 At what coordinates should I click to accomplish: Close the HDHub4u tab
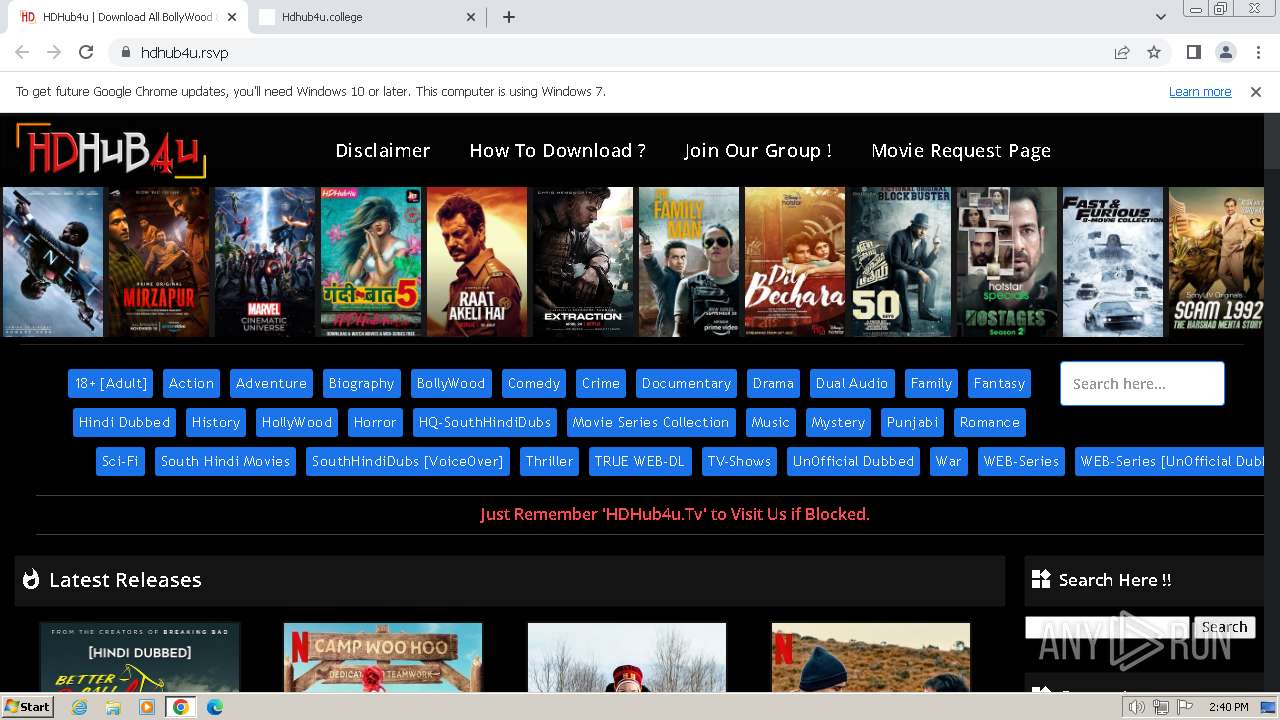tap(232, 17)
